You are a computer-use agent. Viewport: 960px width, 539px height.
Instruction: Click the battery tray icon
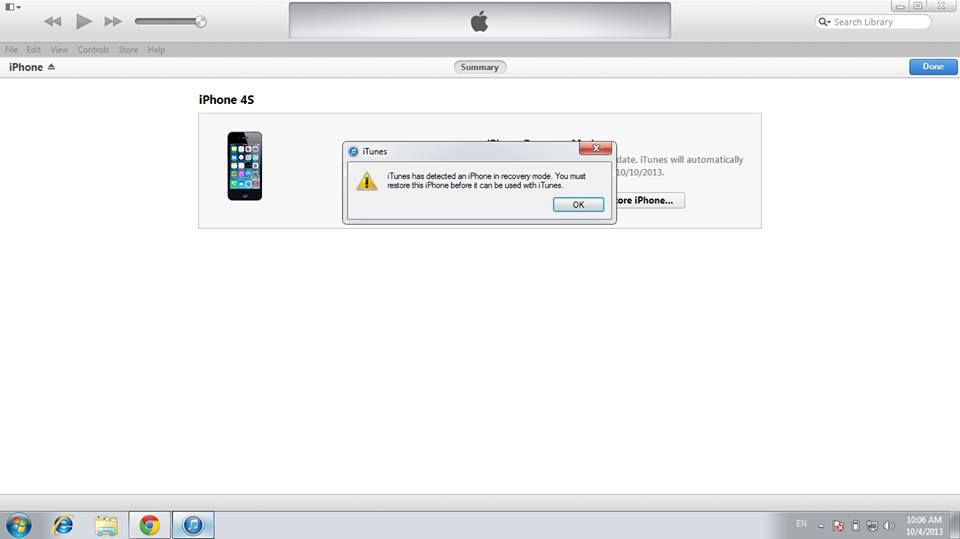click(855, 526)
